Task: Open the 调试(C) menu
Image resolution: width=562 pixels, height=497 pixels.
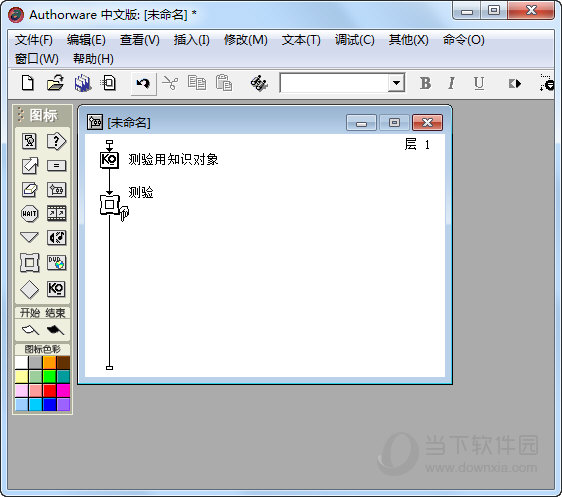Action: pyautogui.click(x=354, y=40)
